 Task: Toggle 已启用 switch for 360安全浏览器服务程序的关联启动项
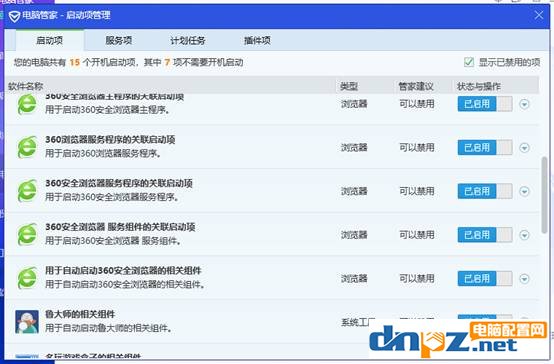485,191
